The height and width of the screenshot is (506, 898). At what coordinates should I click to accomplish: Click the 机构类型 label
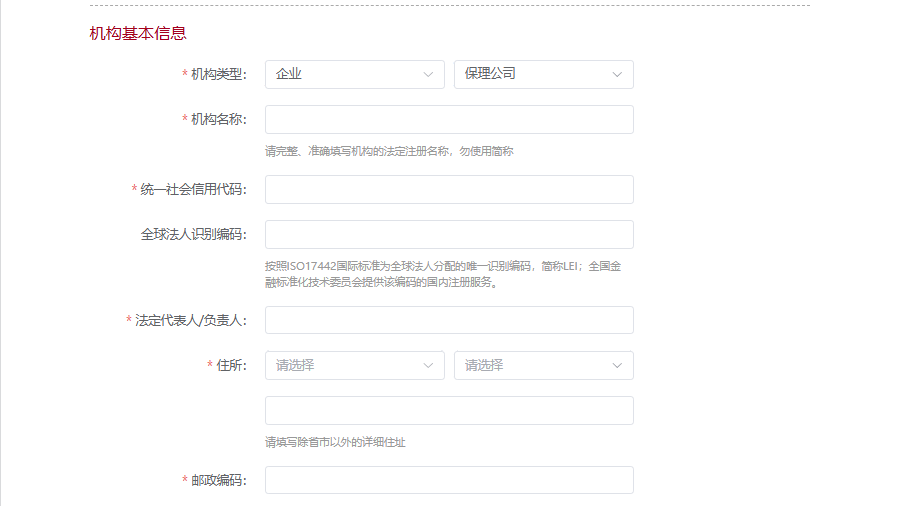tap(219, 74)
